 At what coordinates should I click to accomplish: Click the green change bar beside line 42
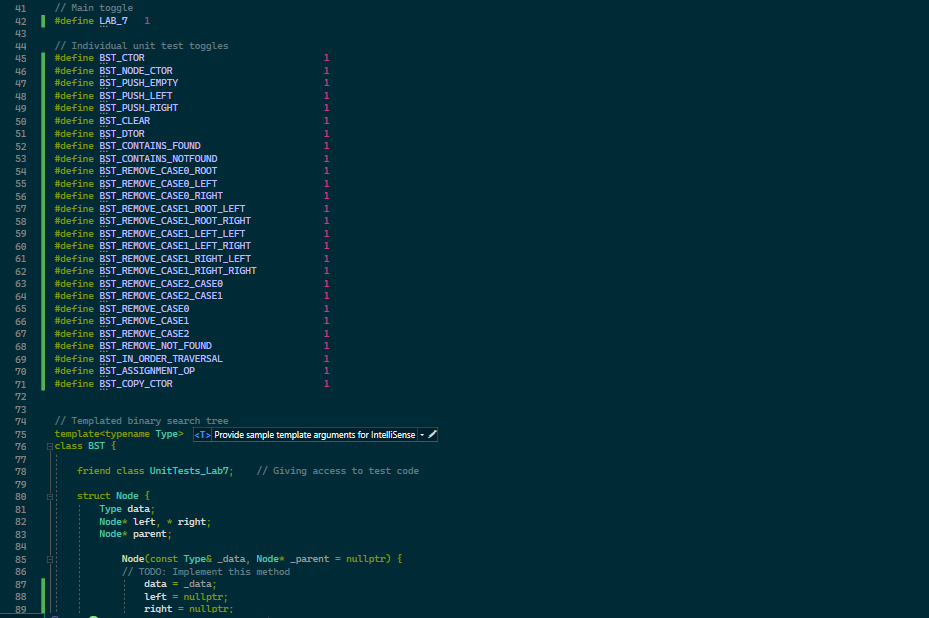pos(41,20)
